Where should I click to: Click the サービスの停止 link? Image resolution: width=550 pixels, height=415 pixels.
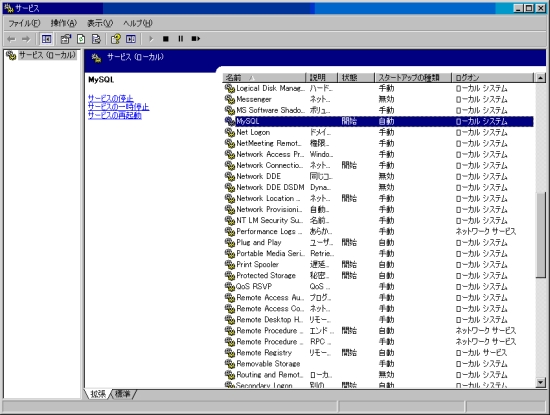point(110,98)
